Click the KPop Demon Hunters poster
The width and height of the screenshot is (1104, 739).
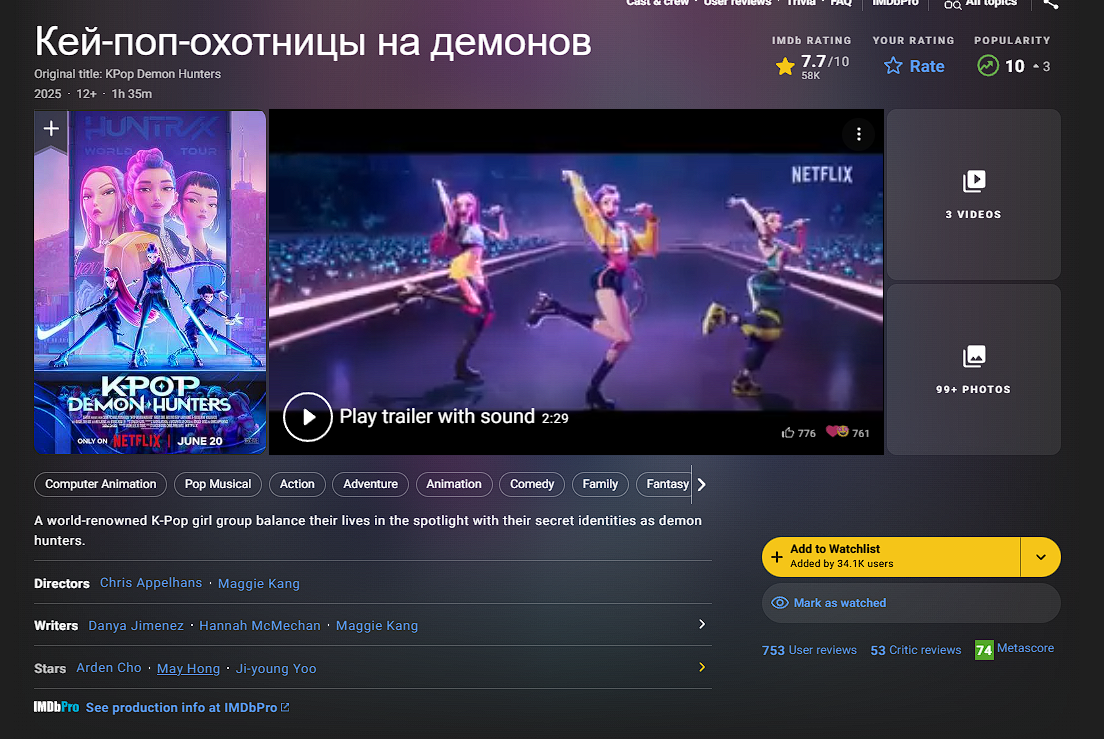pos(150,282)
